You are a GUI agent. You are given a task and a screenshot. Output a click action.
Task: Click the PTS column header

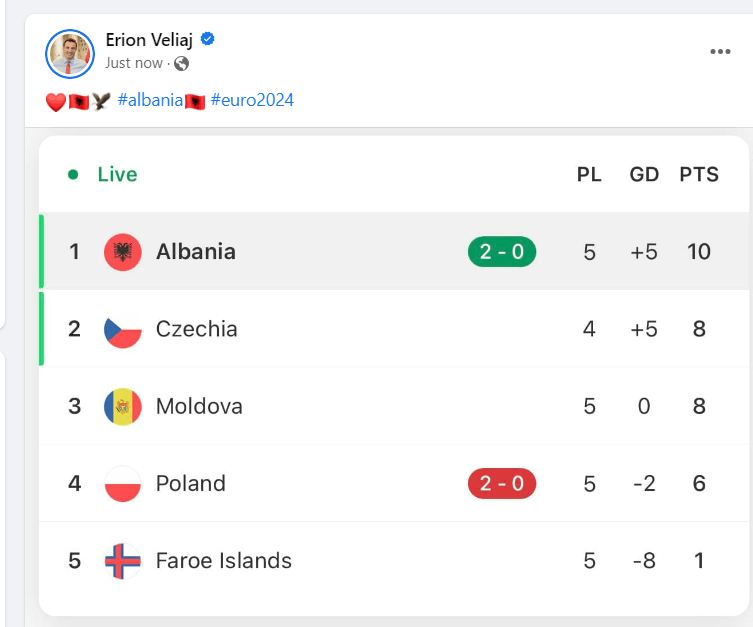(x=699, y=174)
